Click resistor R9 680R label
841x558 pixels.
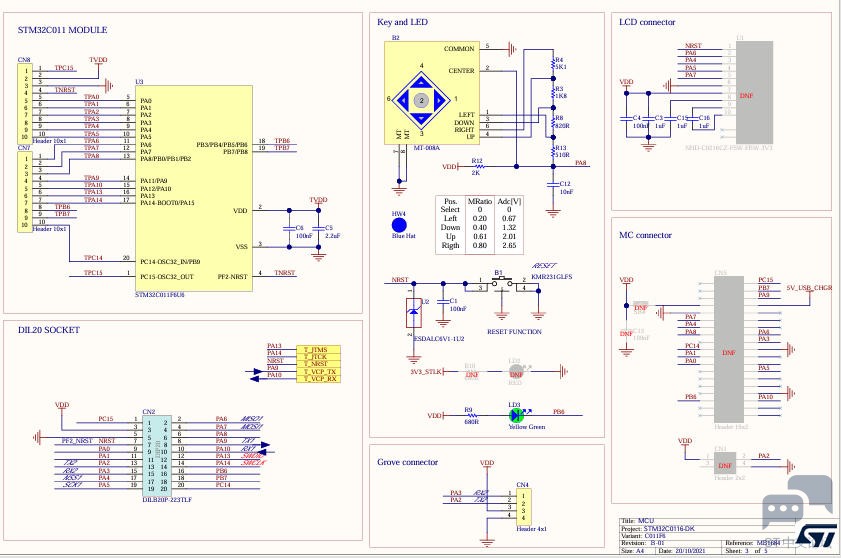[470, 416]
